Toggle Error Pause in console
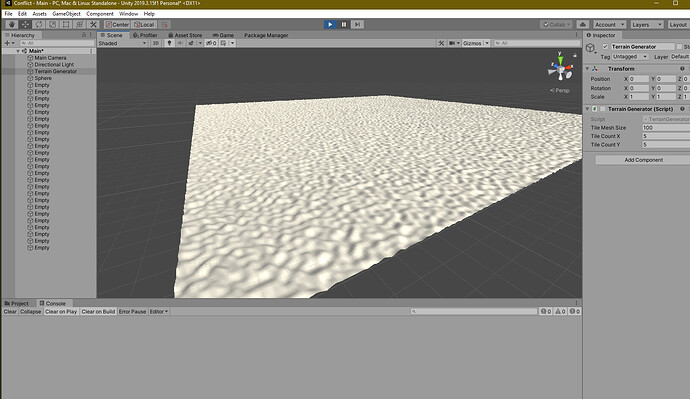The image size is (690, 399). (x=132, y=311)
